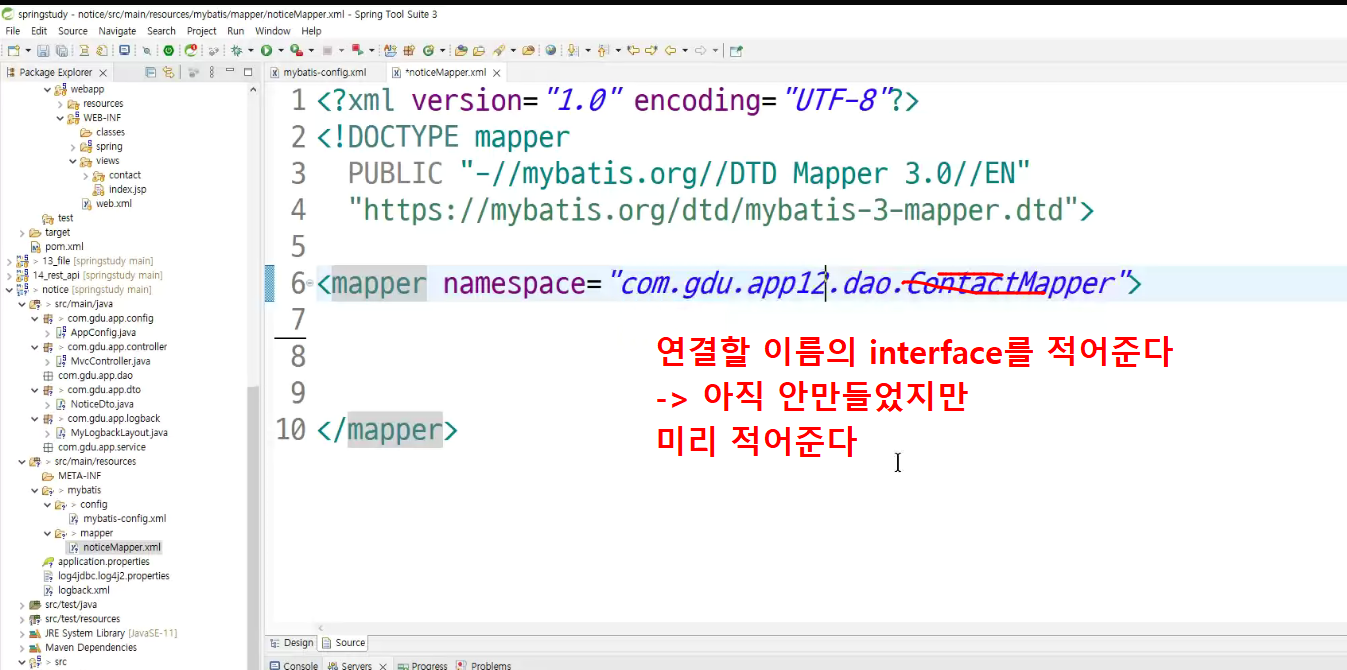The height and width of the screenshot is (670, 1347).
Task: Open the Back history dropdown arrow
Action: (x=685, y=50)
